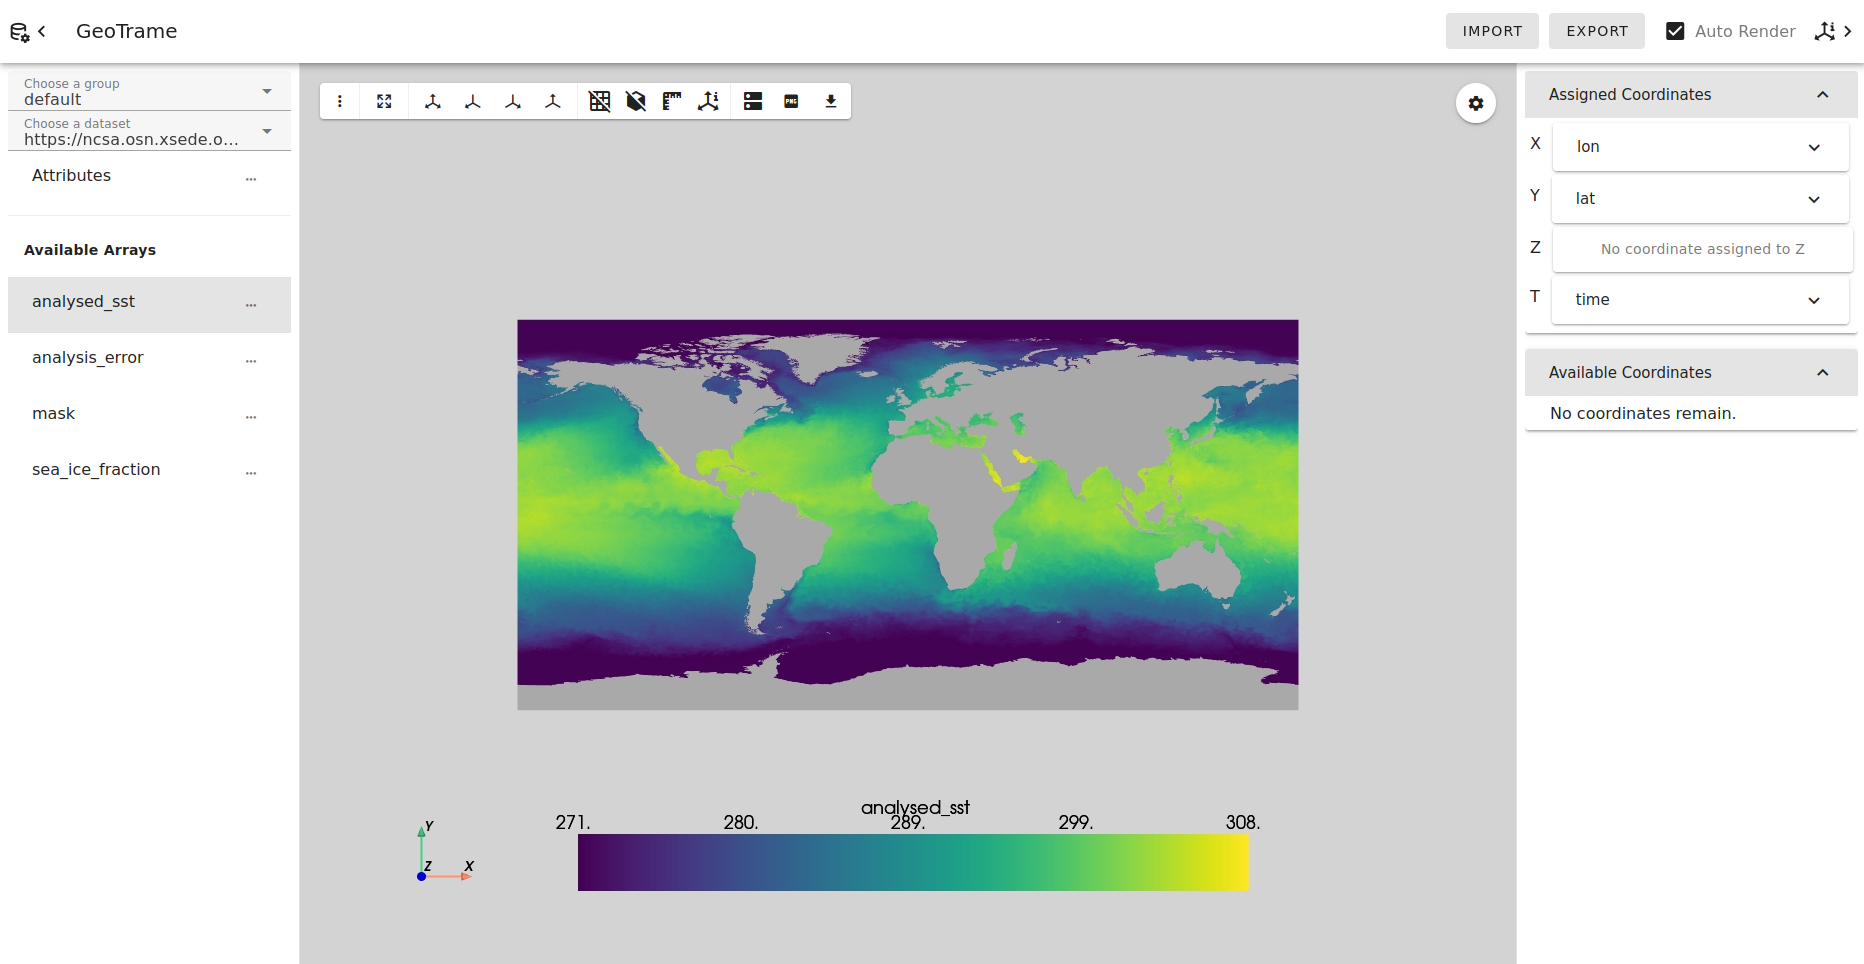Click the orientation axes widget
This screenshot has width=1864, height=964.
pyautogui.click(x=445, y=853)
